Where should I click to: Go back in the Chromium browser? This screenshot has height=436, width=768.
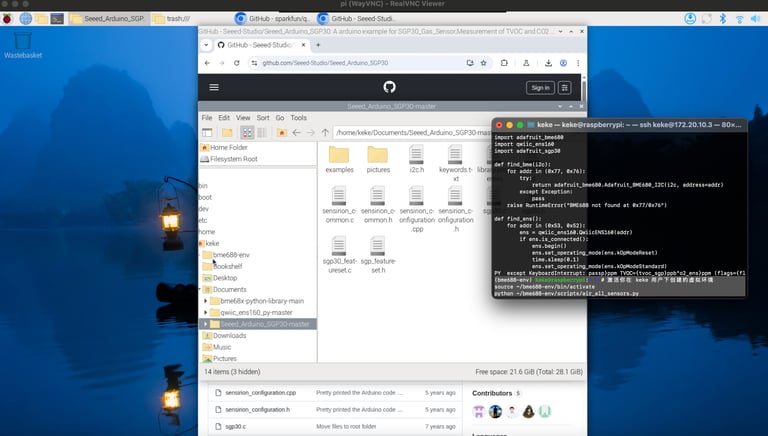[x=207, y=63]
